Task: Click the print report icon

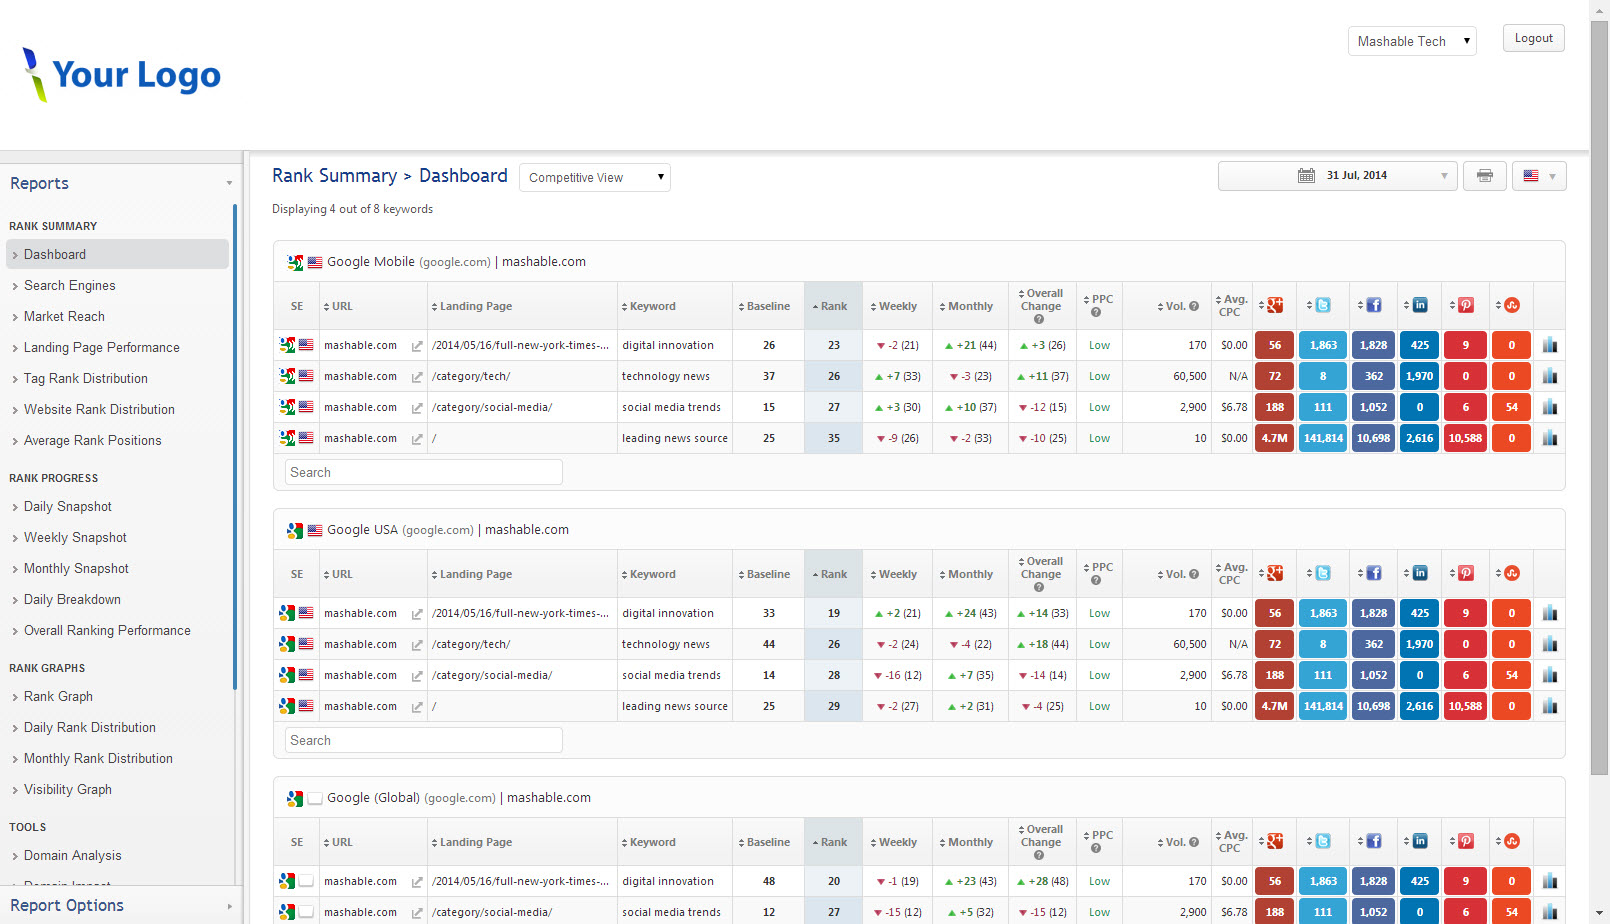Action: click(1484, 176)
